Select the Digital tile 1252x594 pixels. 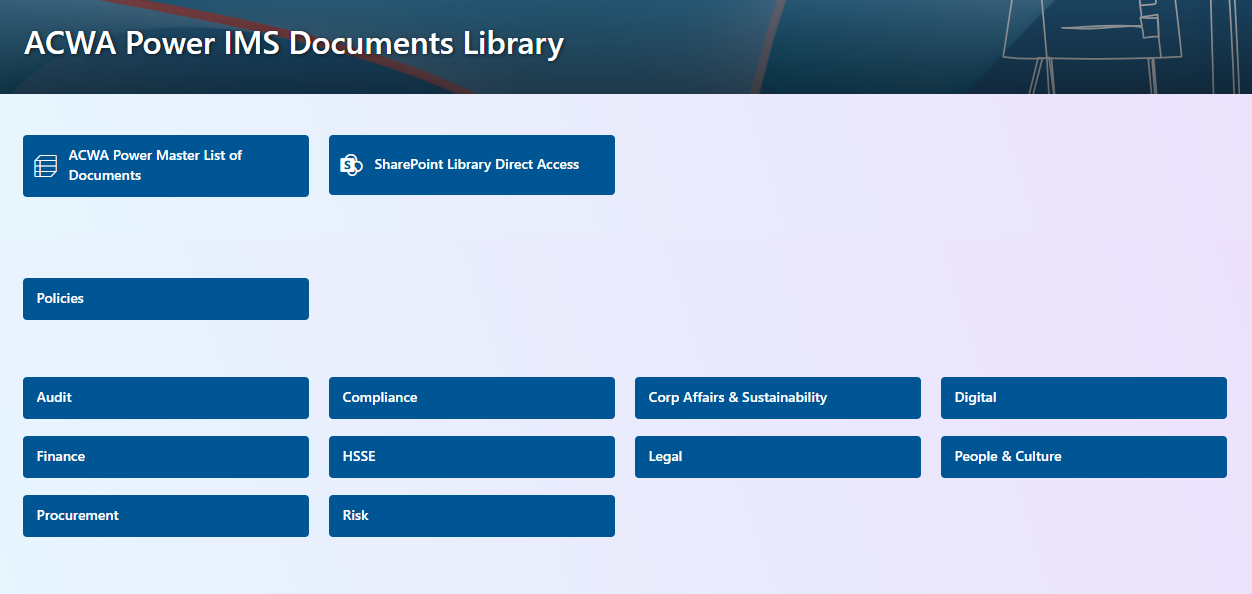click(x=1083, y=397)
